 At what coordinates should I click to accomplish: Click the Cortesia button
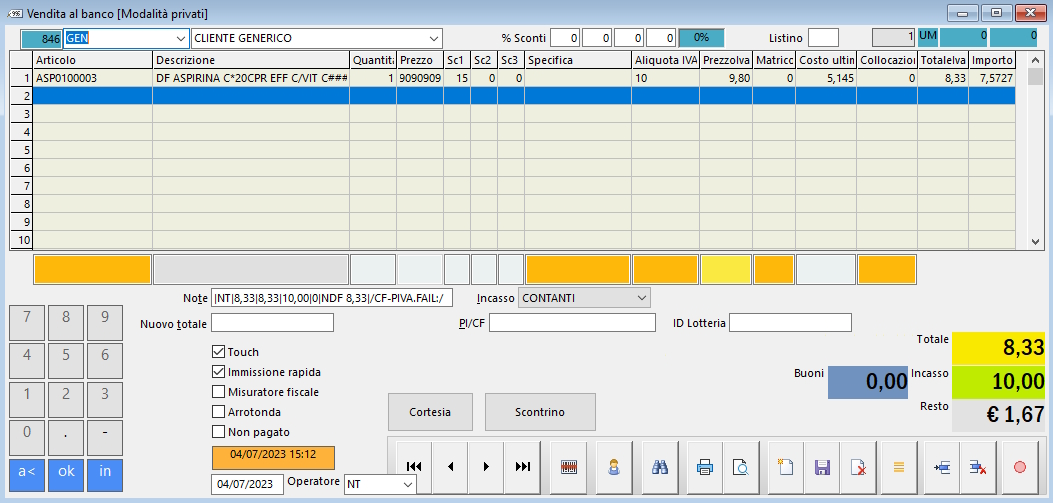pos(430,412)
